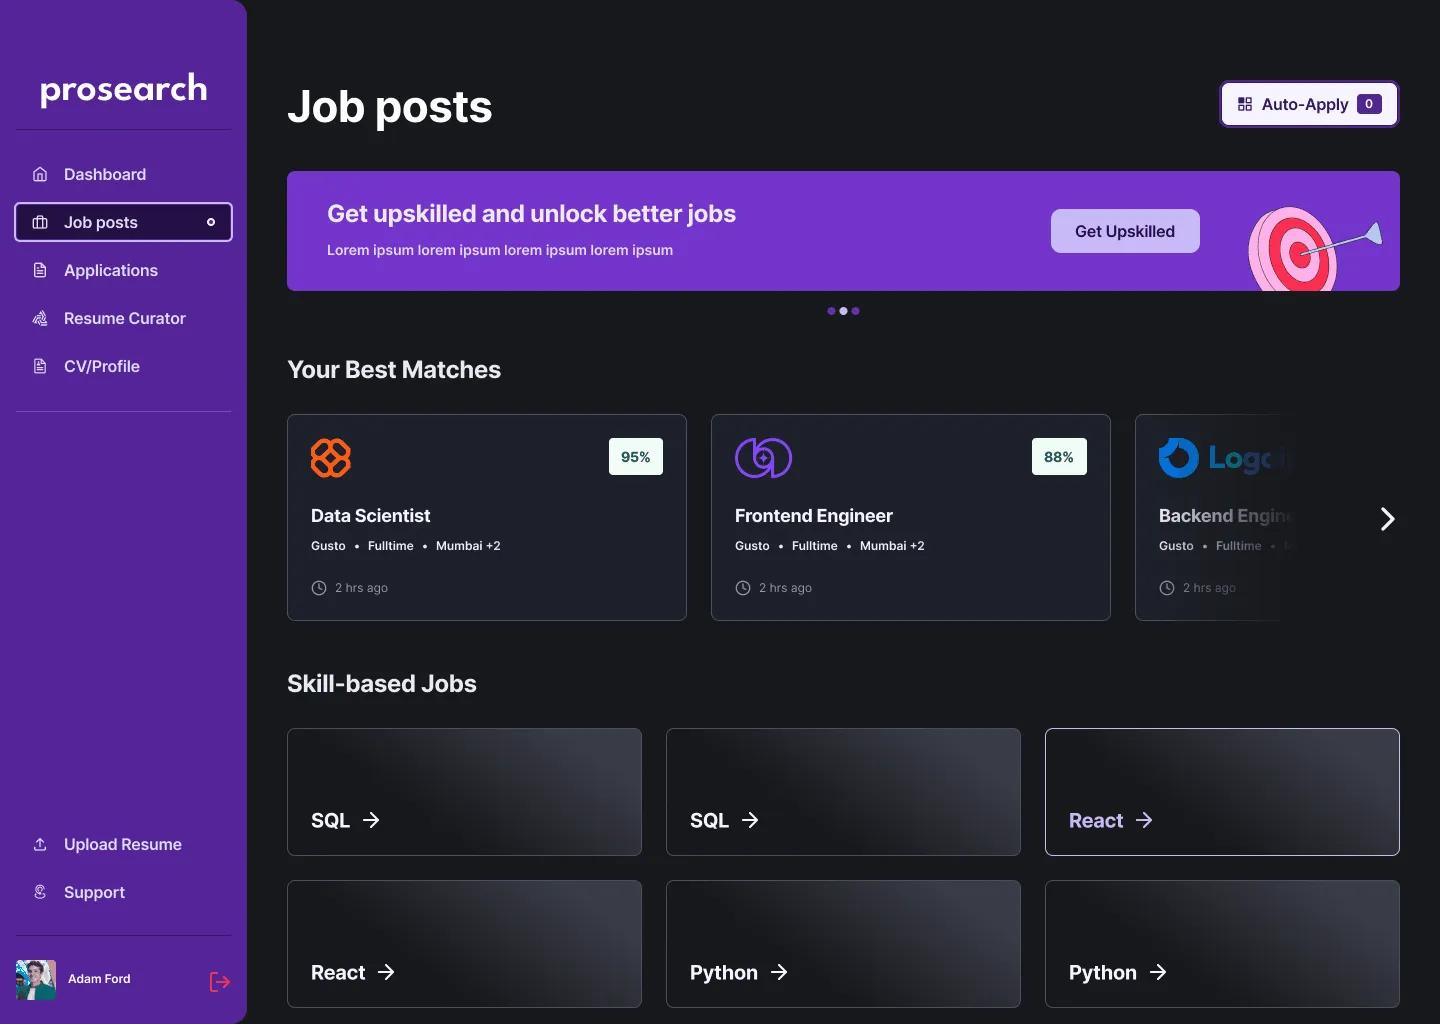Viewport: 1440px width, 1024px height.
Task: Select the middle banner carousel dot
Action: 843,311
